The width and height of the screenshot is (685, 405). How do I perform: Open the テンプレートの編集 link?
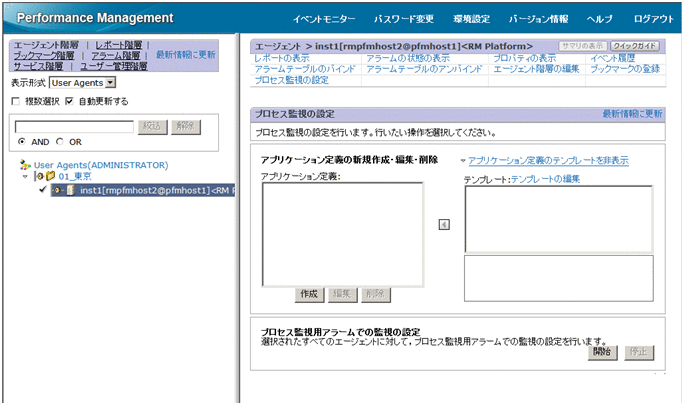pyautogui.click(x=545, y=178)
